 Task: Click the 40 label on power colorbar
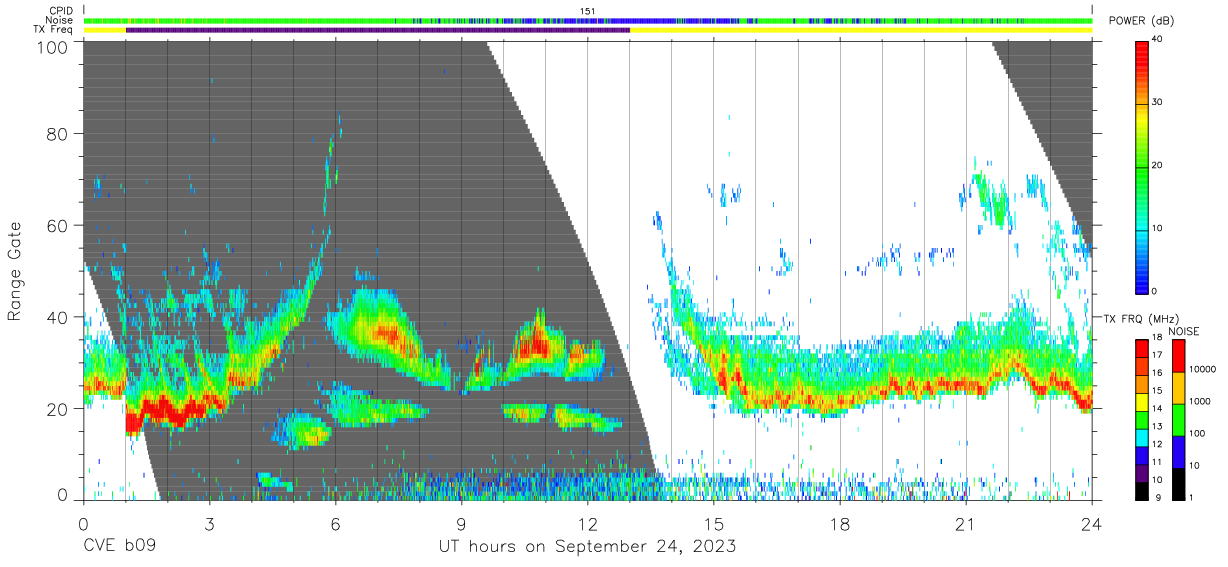1158,39
